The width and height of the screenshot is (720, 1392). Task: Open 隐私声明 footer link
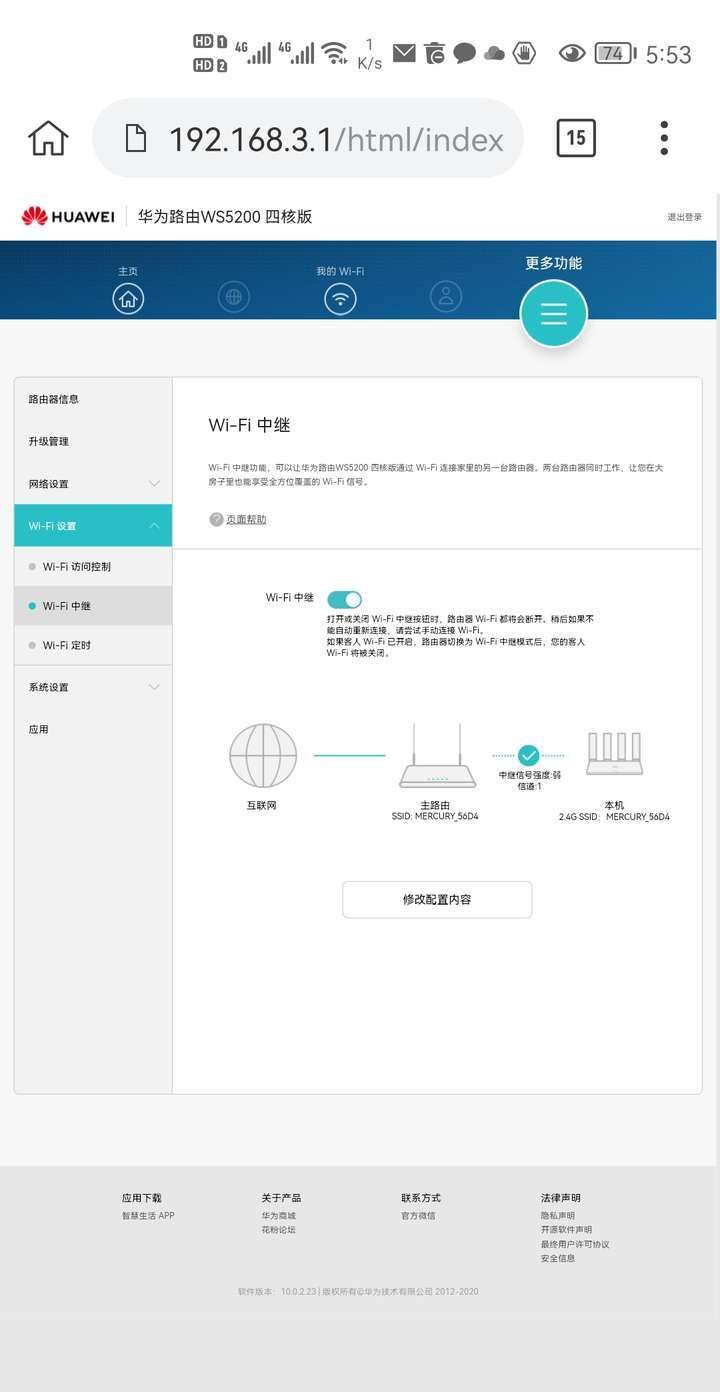(558, 1216)
